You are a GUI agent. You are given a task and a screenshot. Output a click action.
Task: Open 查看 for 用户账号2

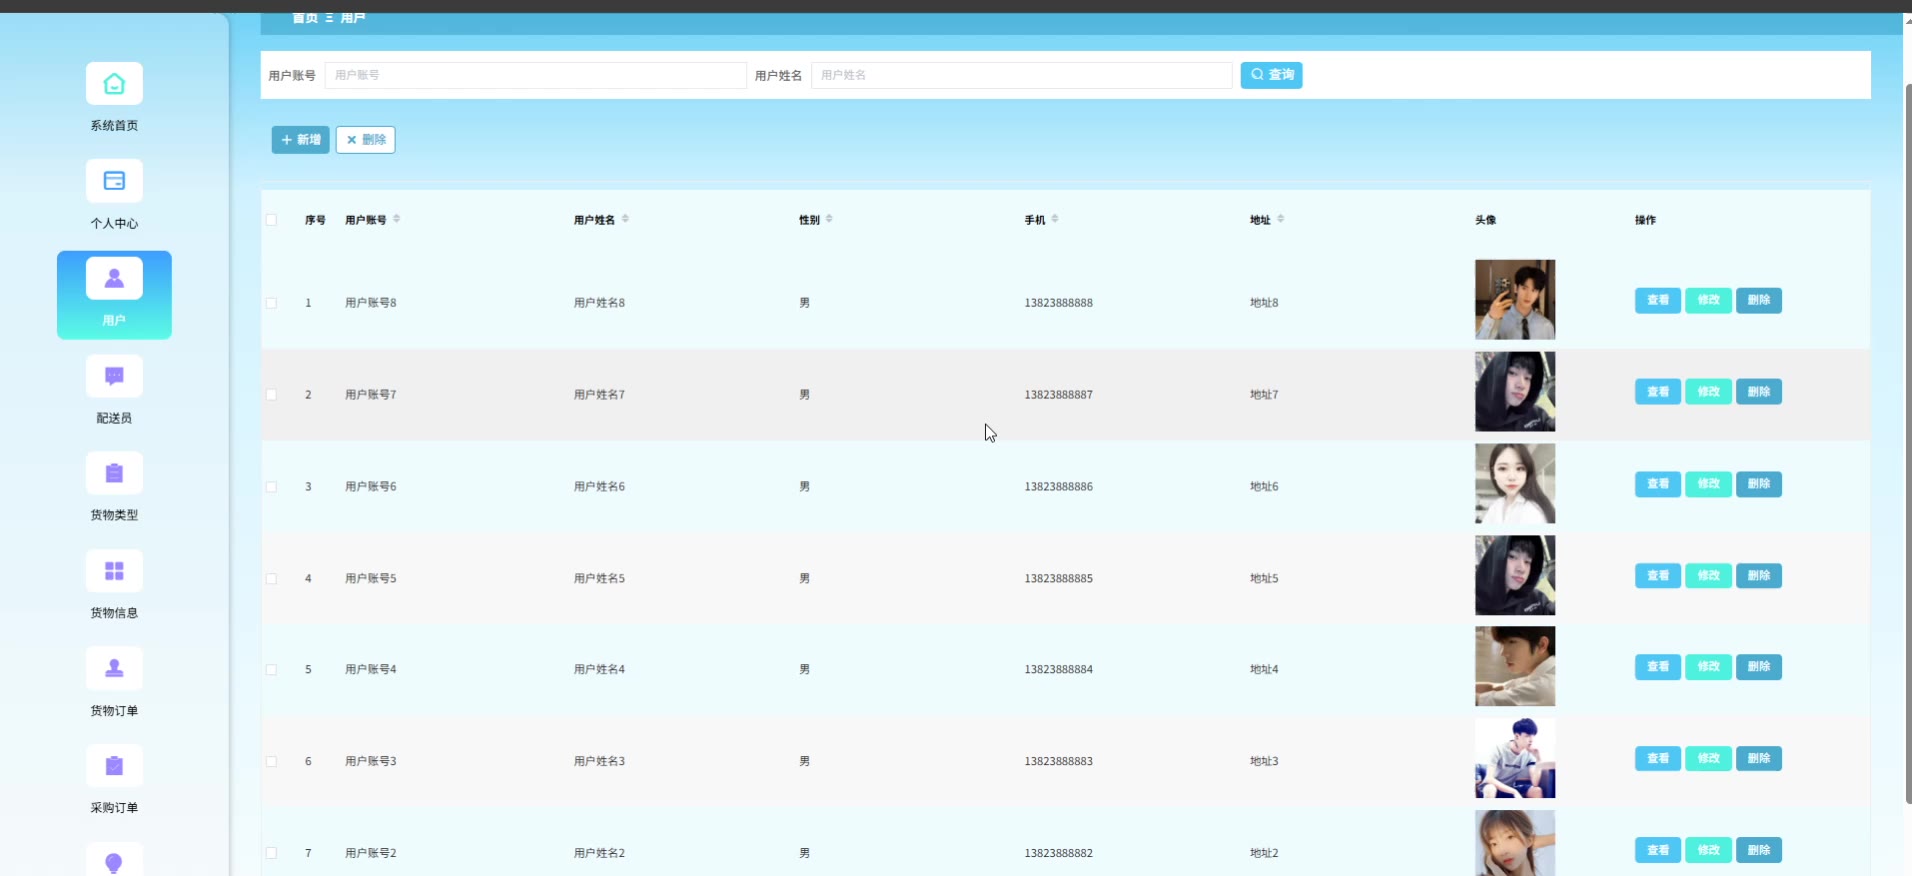(x=1657, y=850)
